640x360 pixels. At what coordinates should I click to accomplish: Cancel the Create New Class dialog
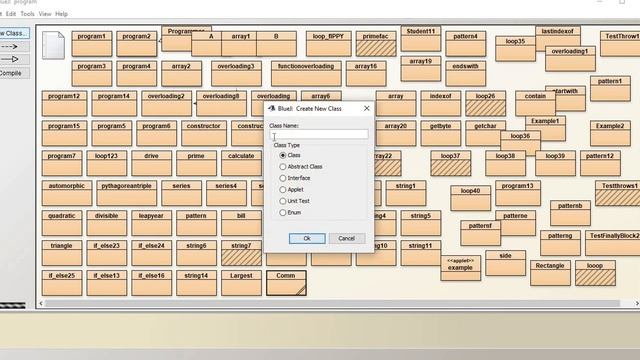tap(347, 238)
